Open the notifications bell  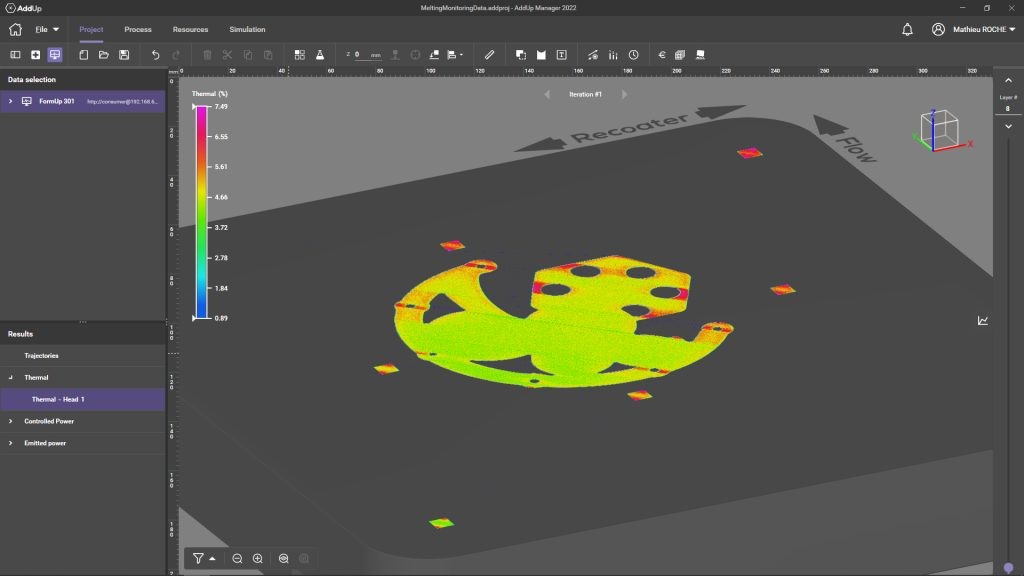tap(907, 30)
